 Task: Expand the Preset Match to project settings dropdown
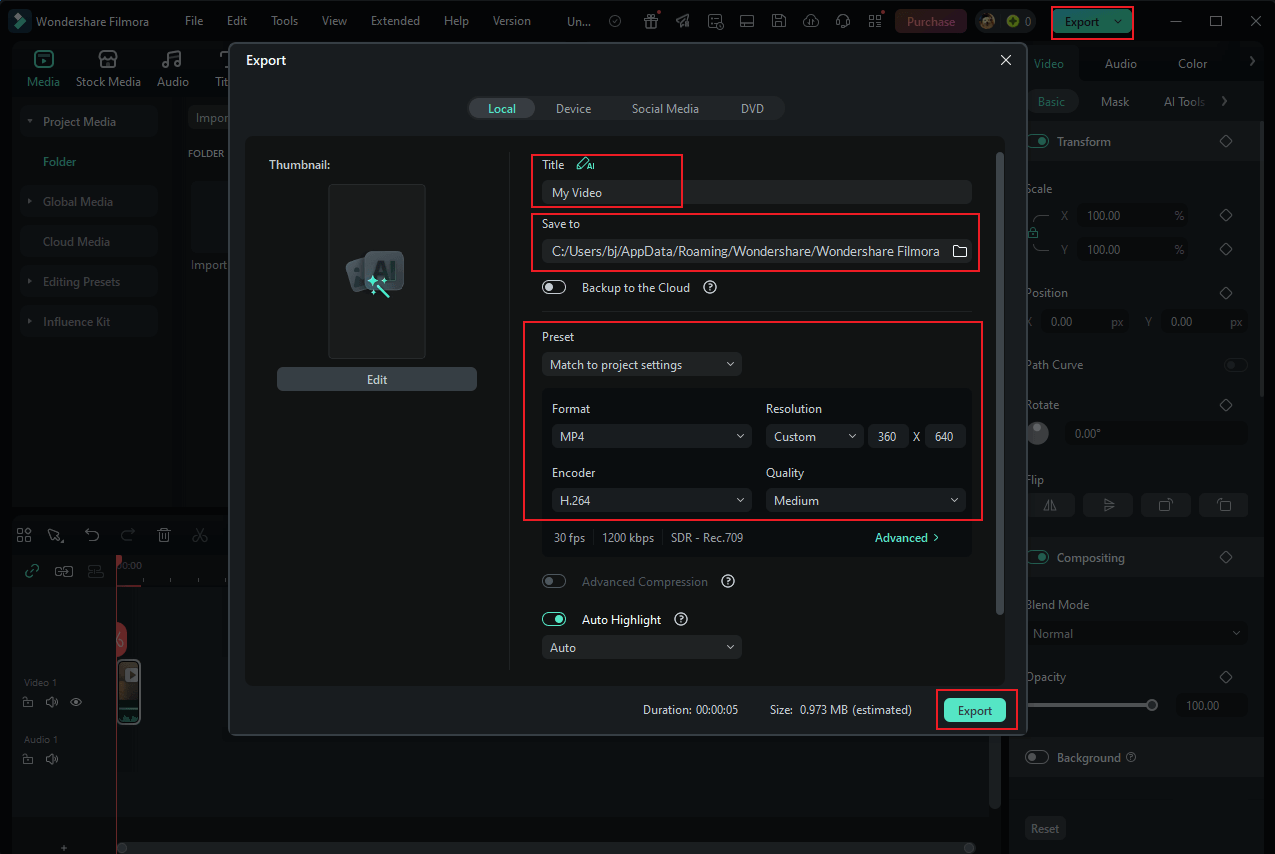pos(642,365)
